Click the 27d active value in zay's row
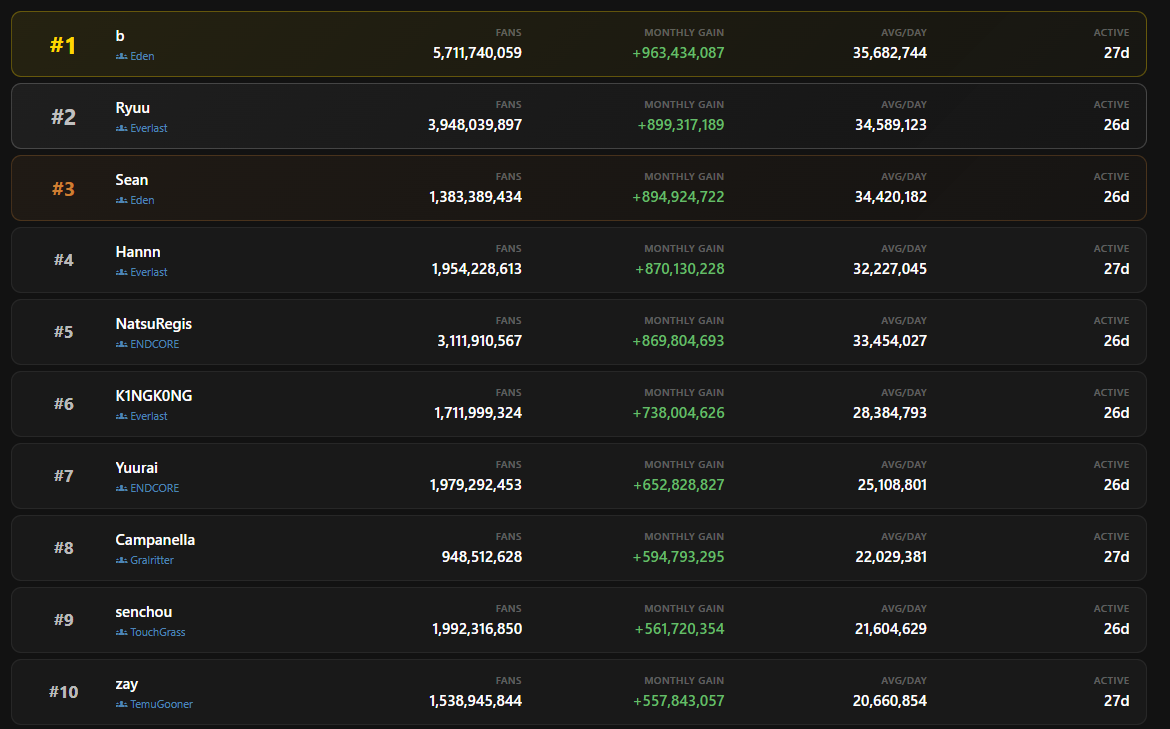This screenshot has width=1170, height=729. (1116, 701)
